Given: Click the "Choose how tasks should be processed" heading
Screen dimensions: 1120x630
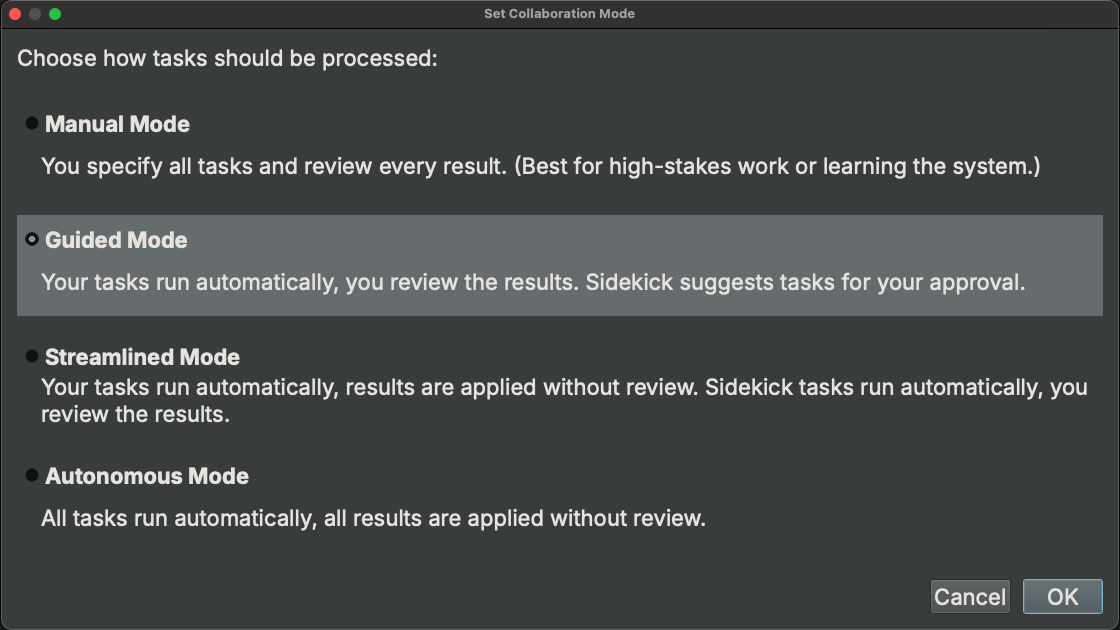Looking at the screenshot, I should point(228,58).
